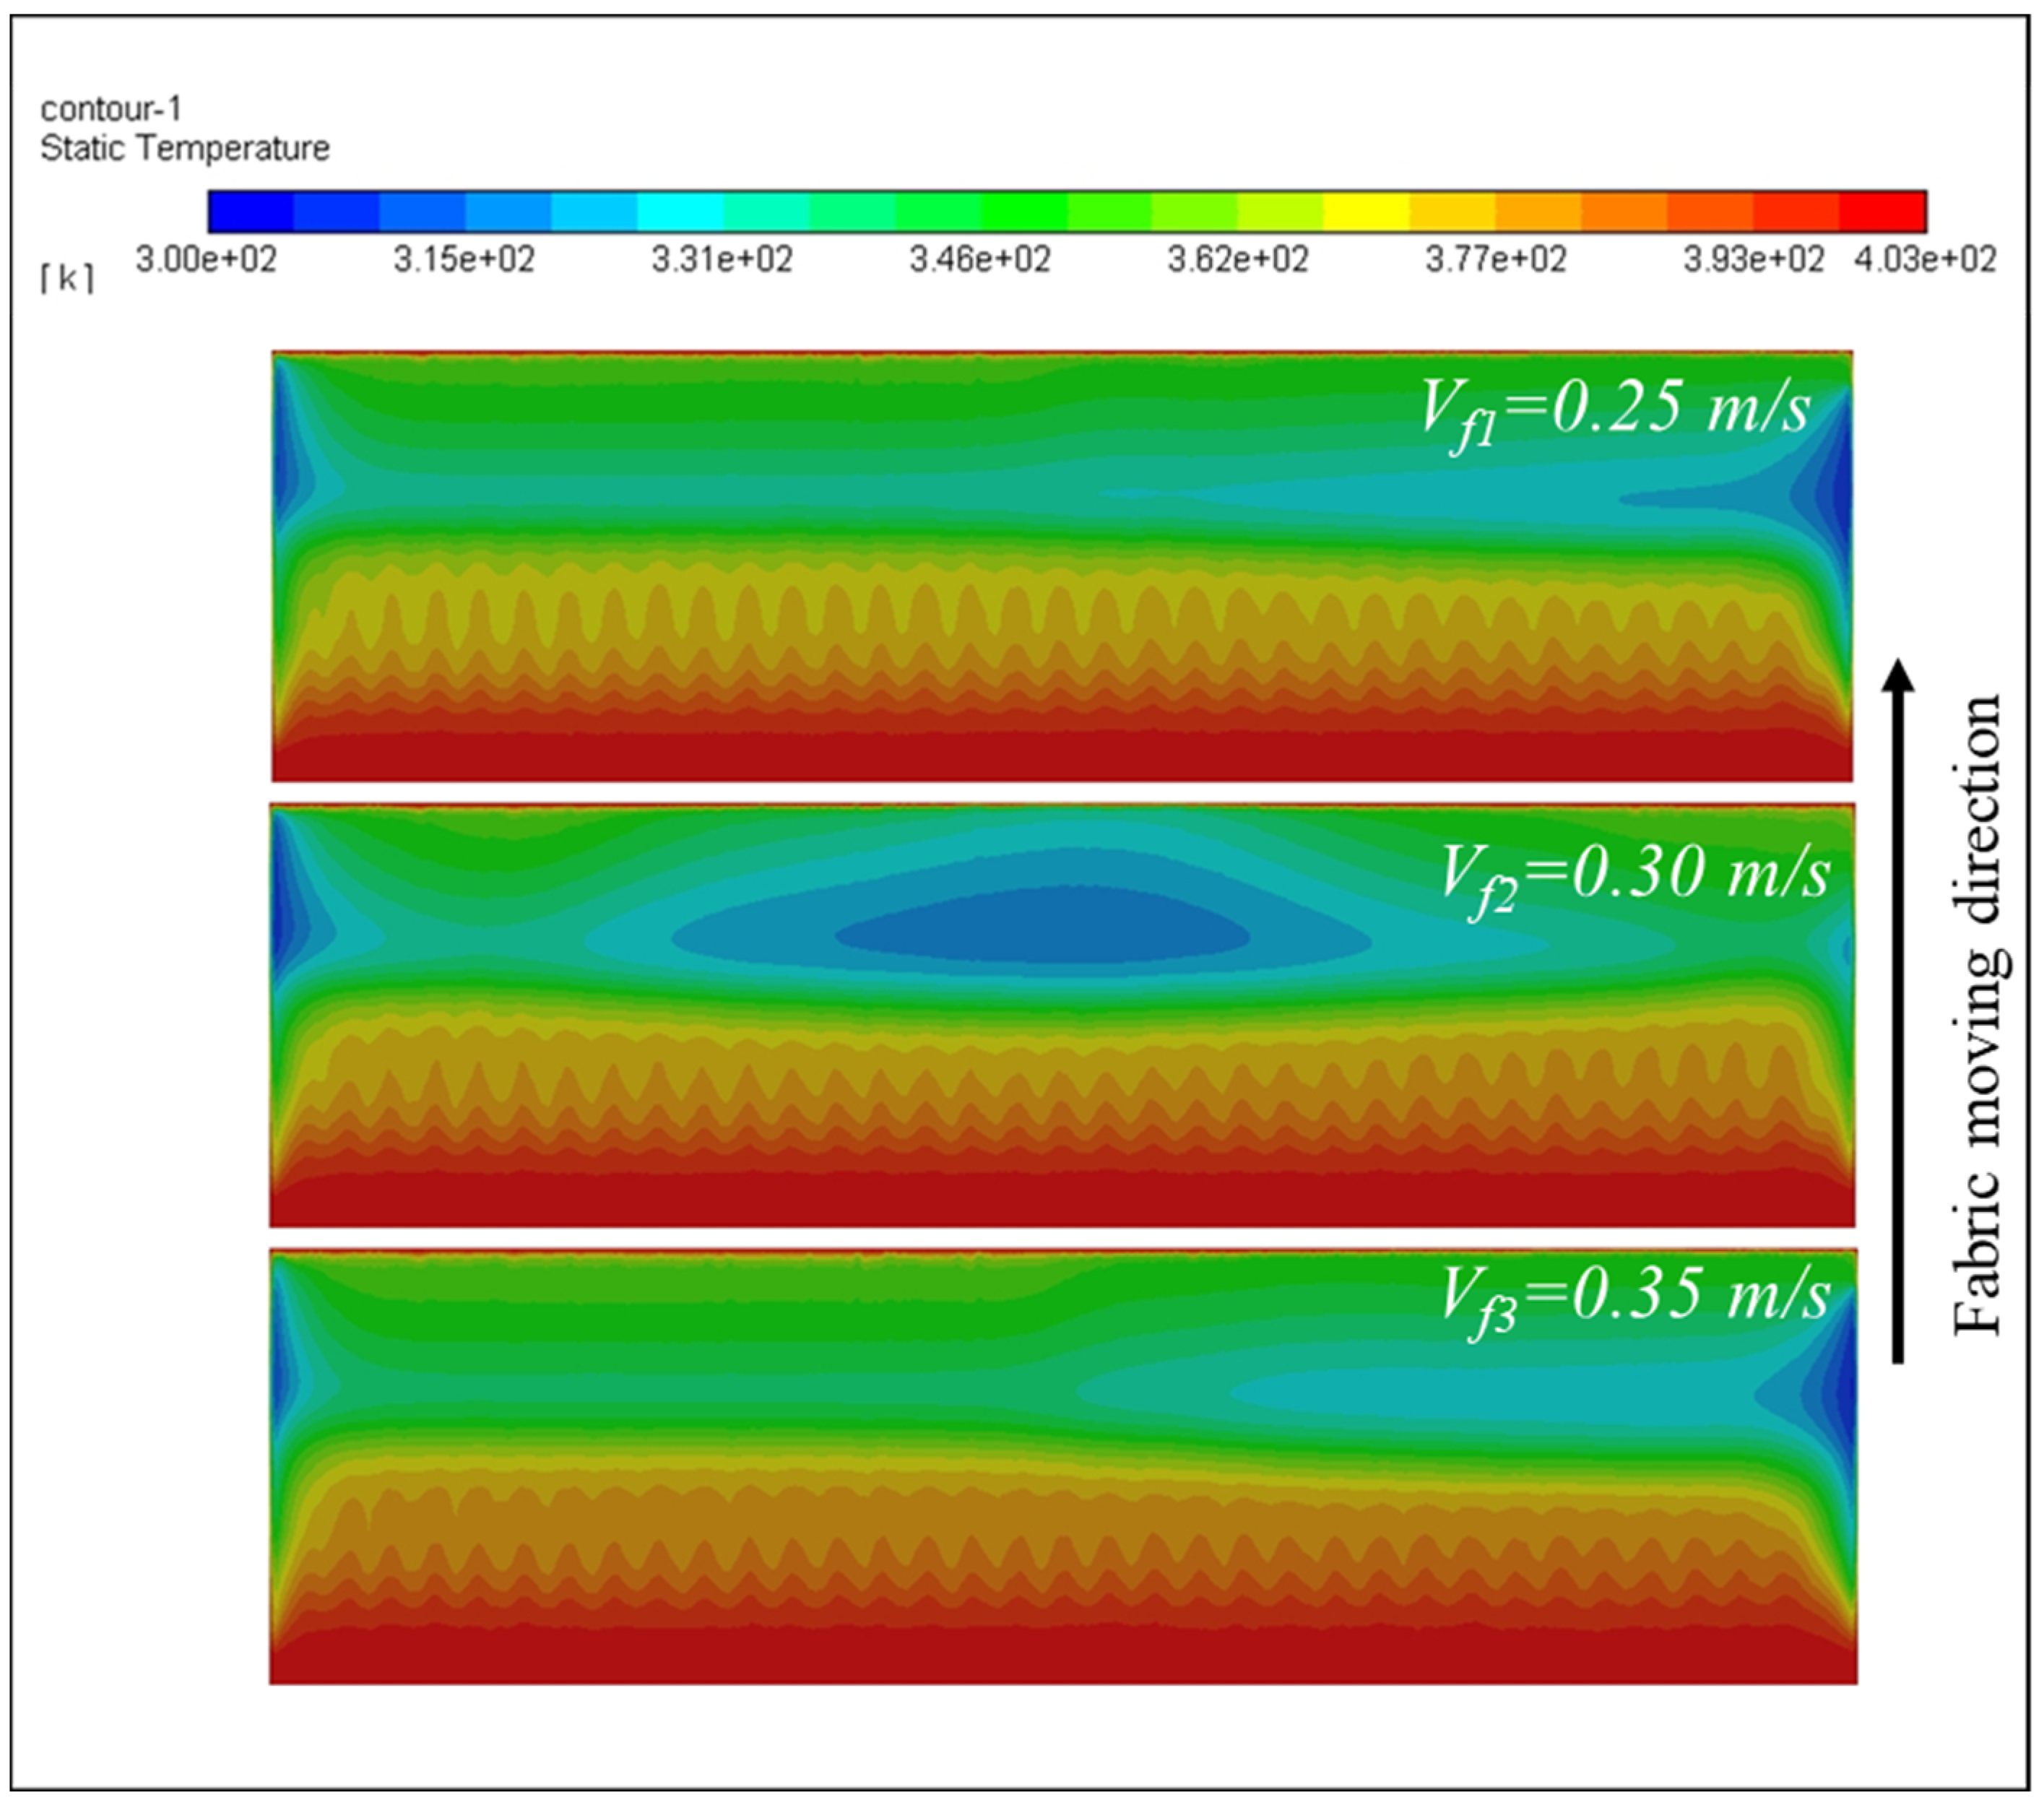Click the dark blue end of colorbar
Viewport: 2044px width, 1805px height.
(250, 211)
